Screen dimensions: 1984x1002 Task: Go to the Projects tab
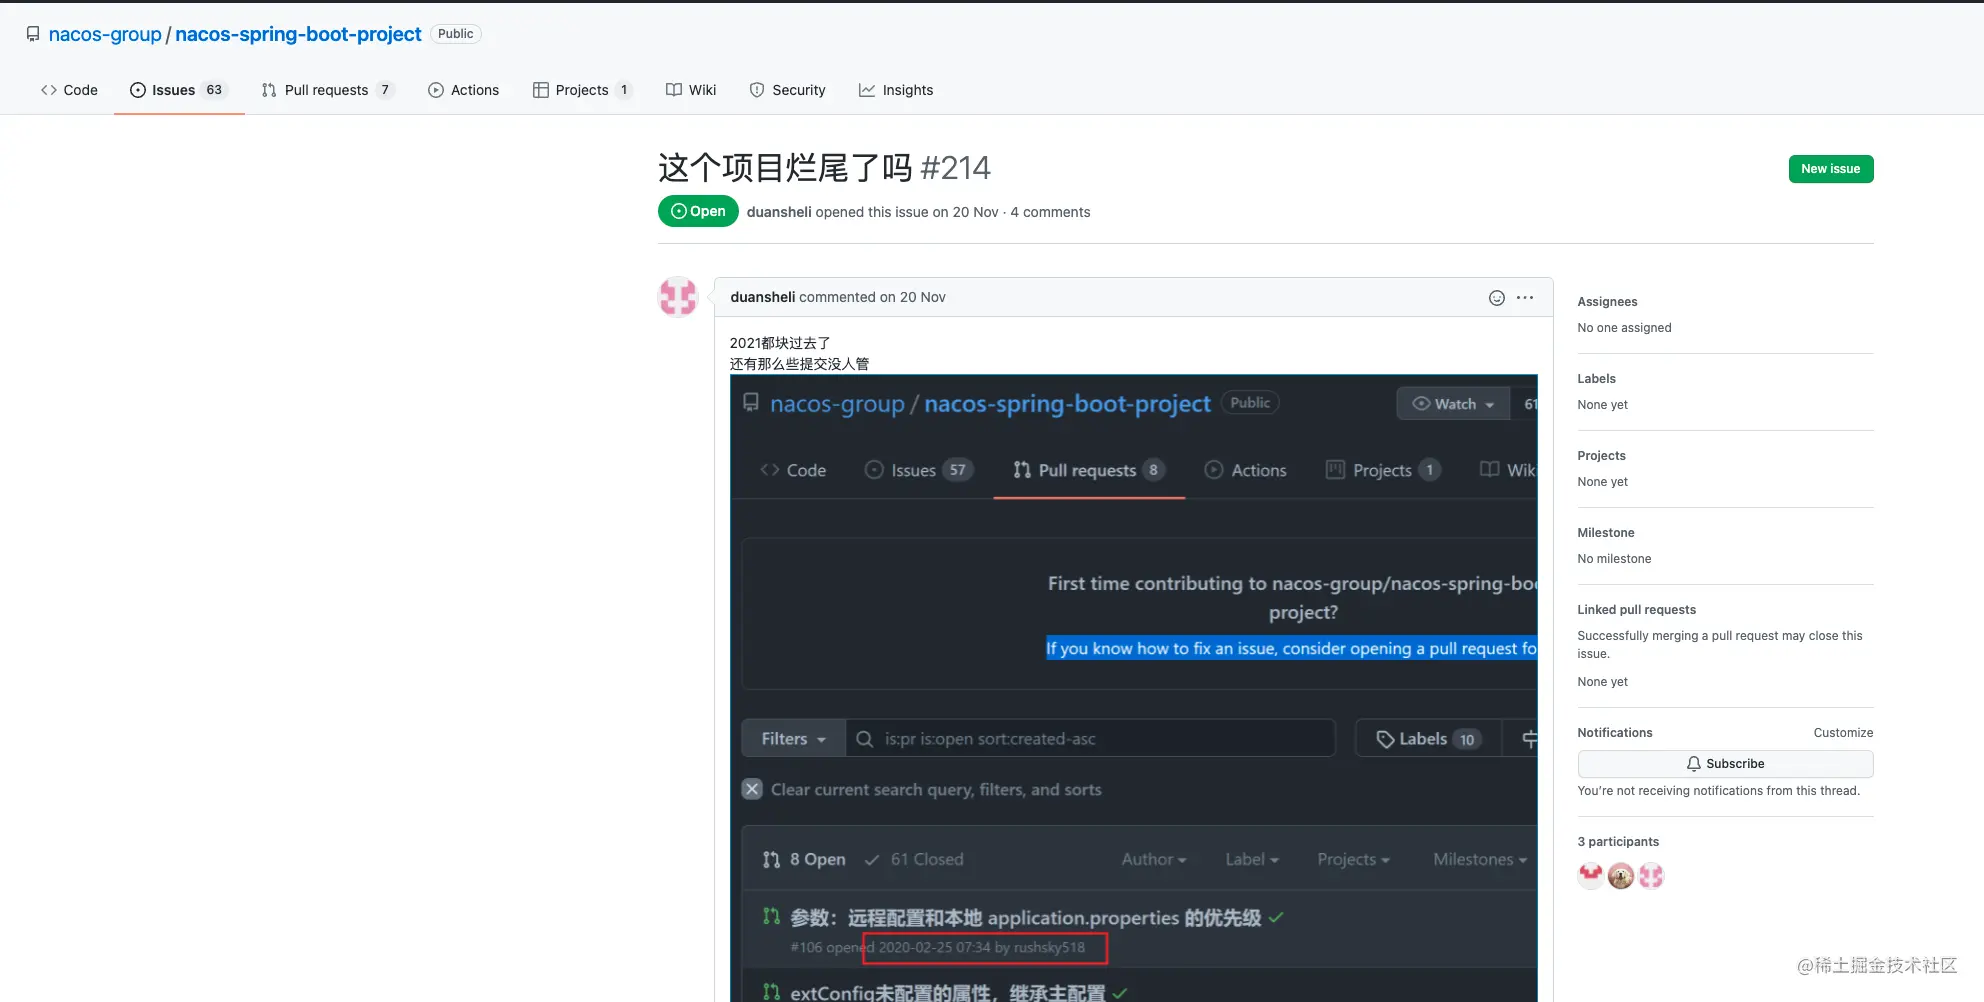click(x=582, y=90)
